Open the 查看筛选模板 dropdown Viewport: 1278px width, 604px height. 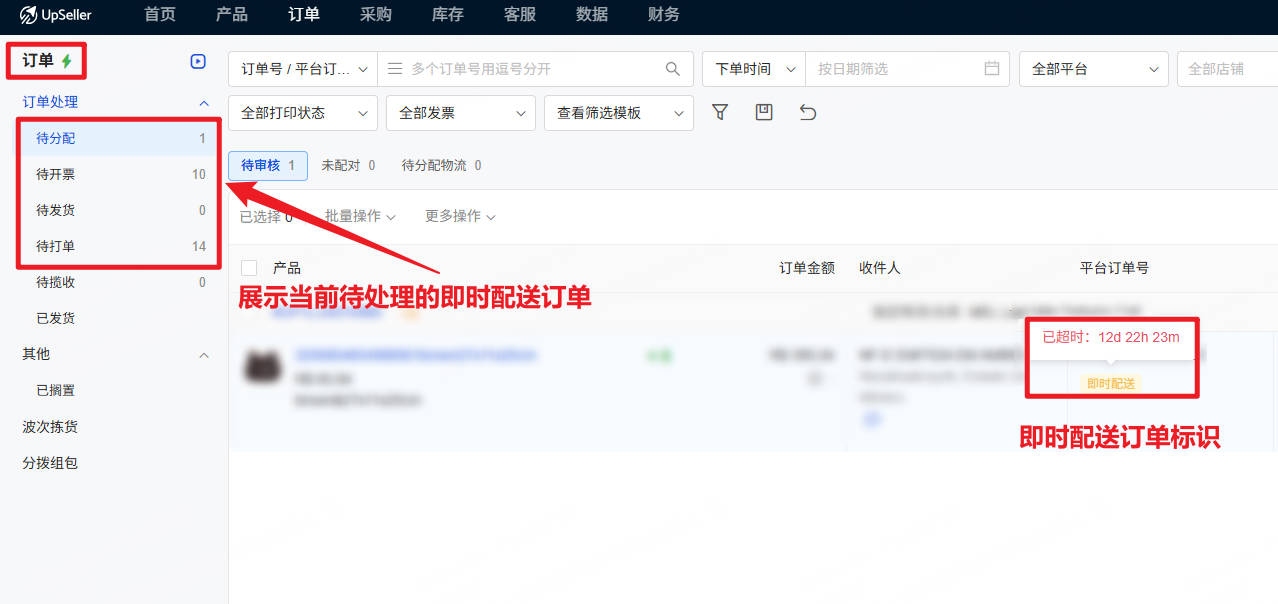tap(619, 113)
